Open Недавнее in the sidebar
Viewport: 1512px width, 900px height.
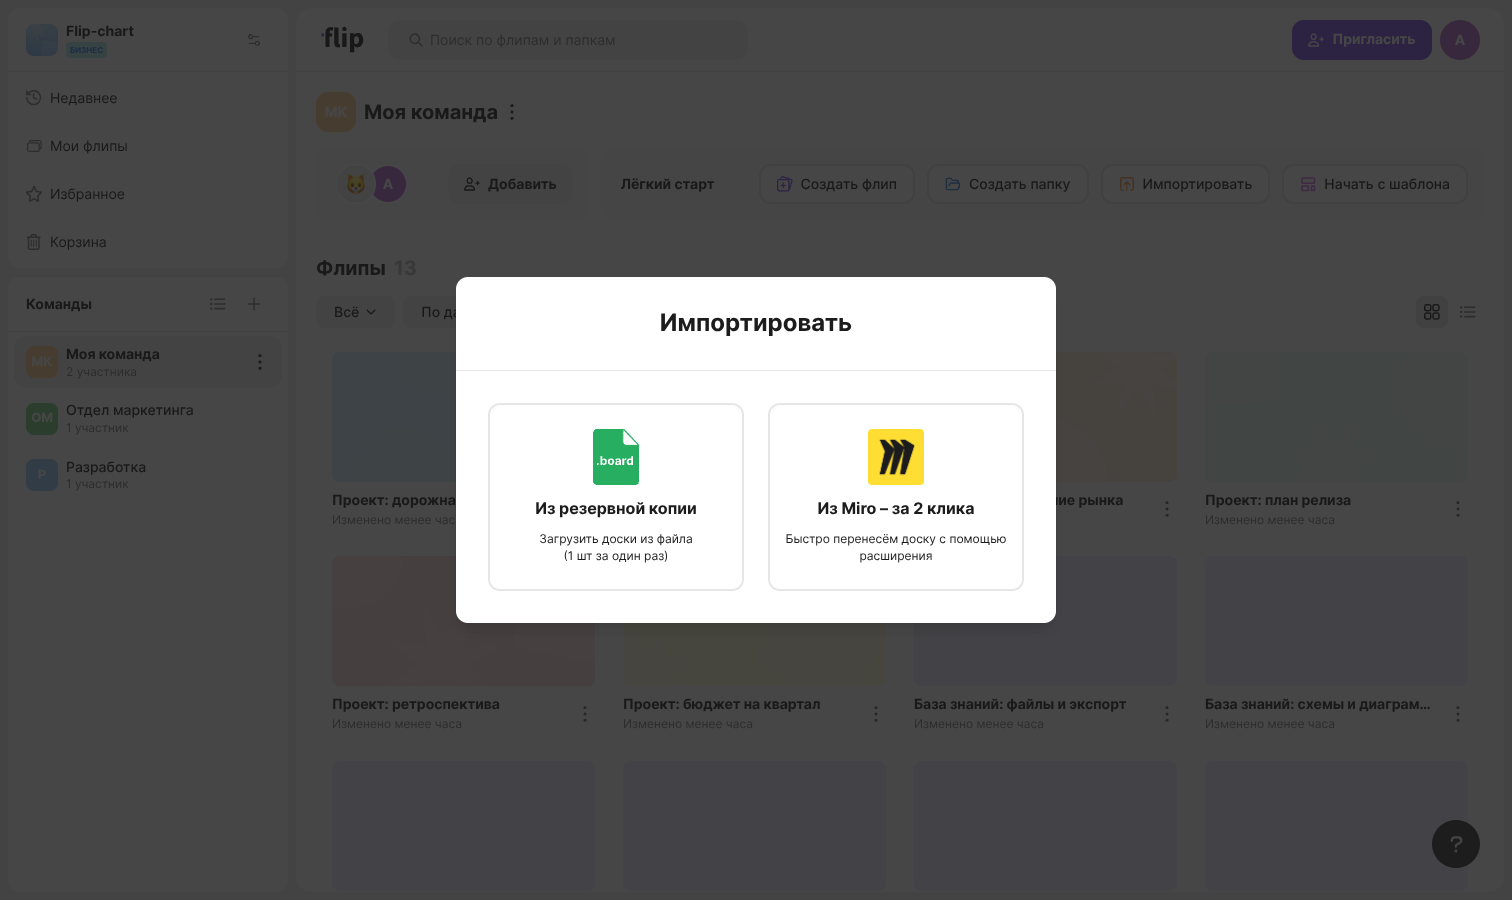point(148,98)
